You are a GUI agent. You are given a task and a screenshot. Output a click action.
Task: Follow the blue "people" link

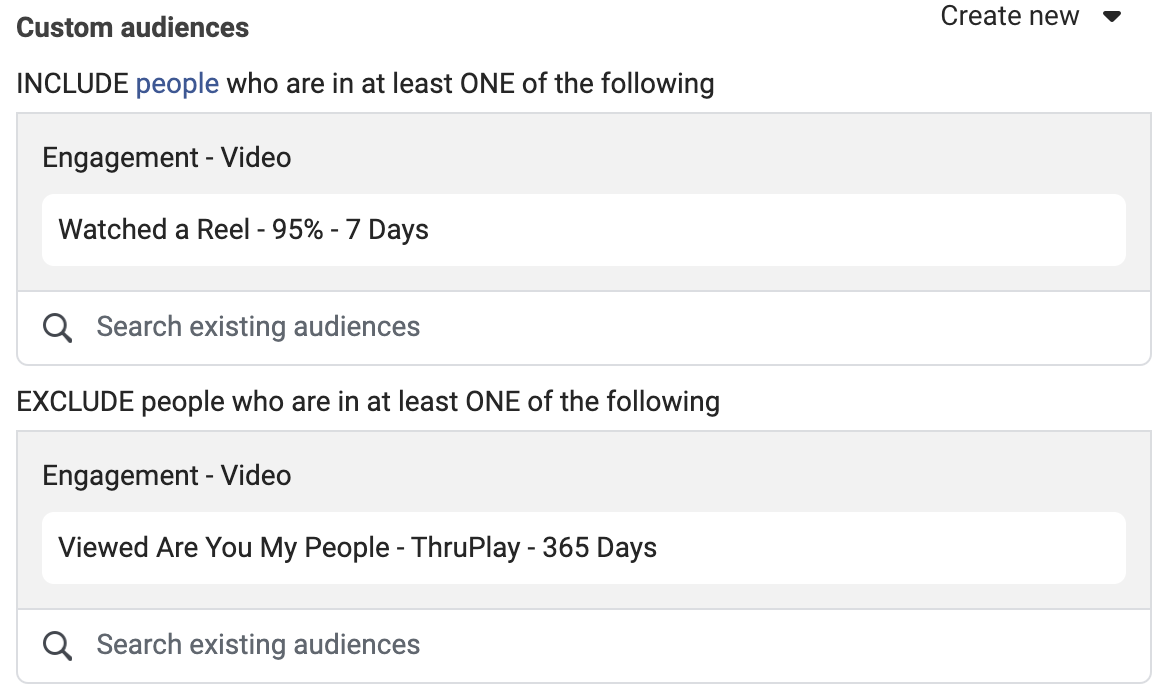(177, 84)
